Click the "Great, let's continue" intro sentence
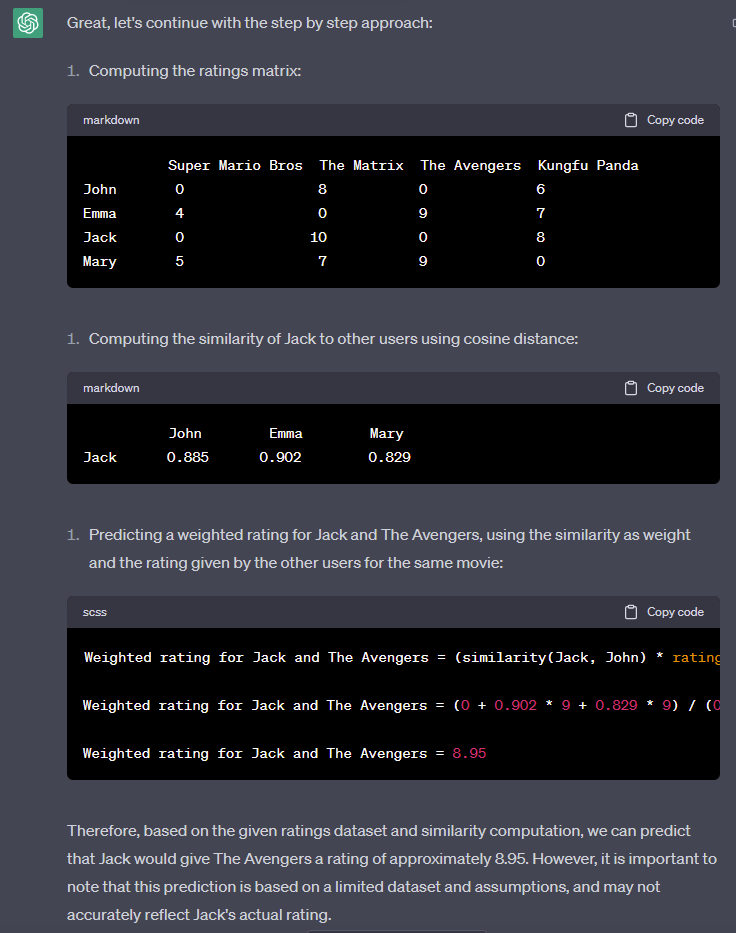 [250, 23]
